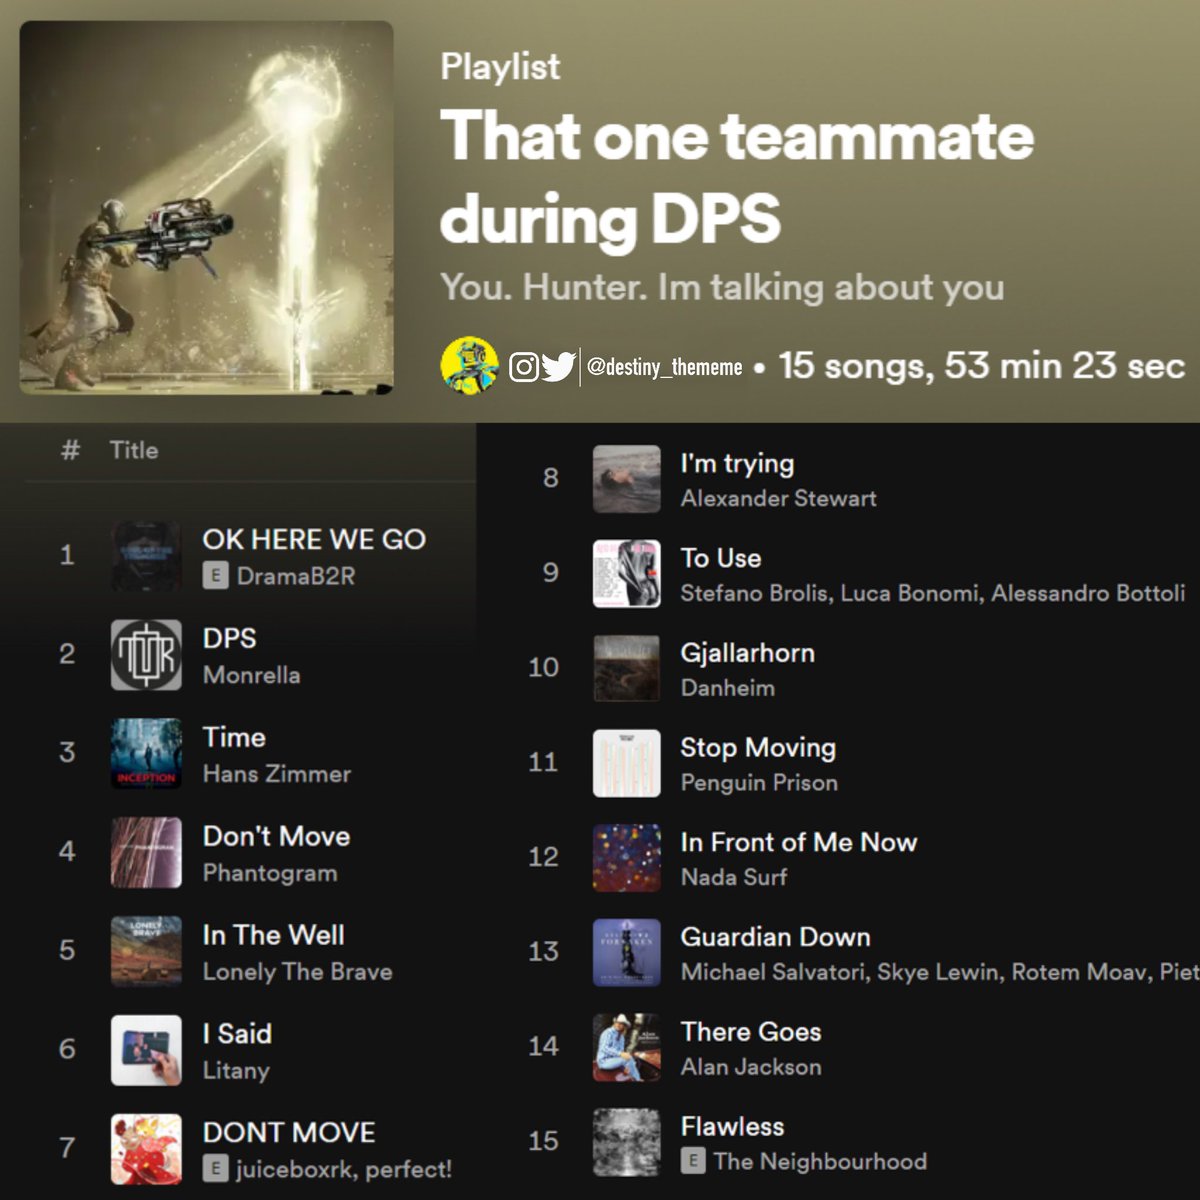Select the track Gjallarhorn

click(x=747, y=653)
